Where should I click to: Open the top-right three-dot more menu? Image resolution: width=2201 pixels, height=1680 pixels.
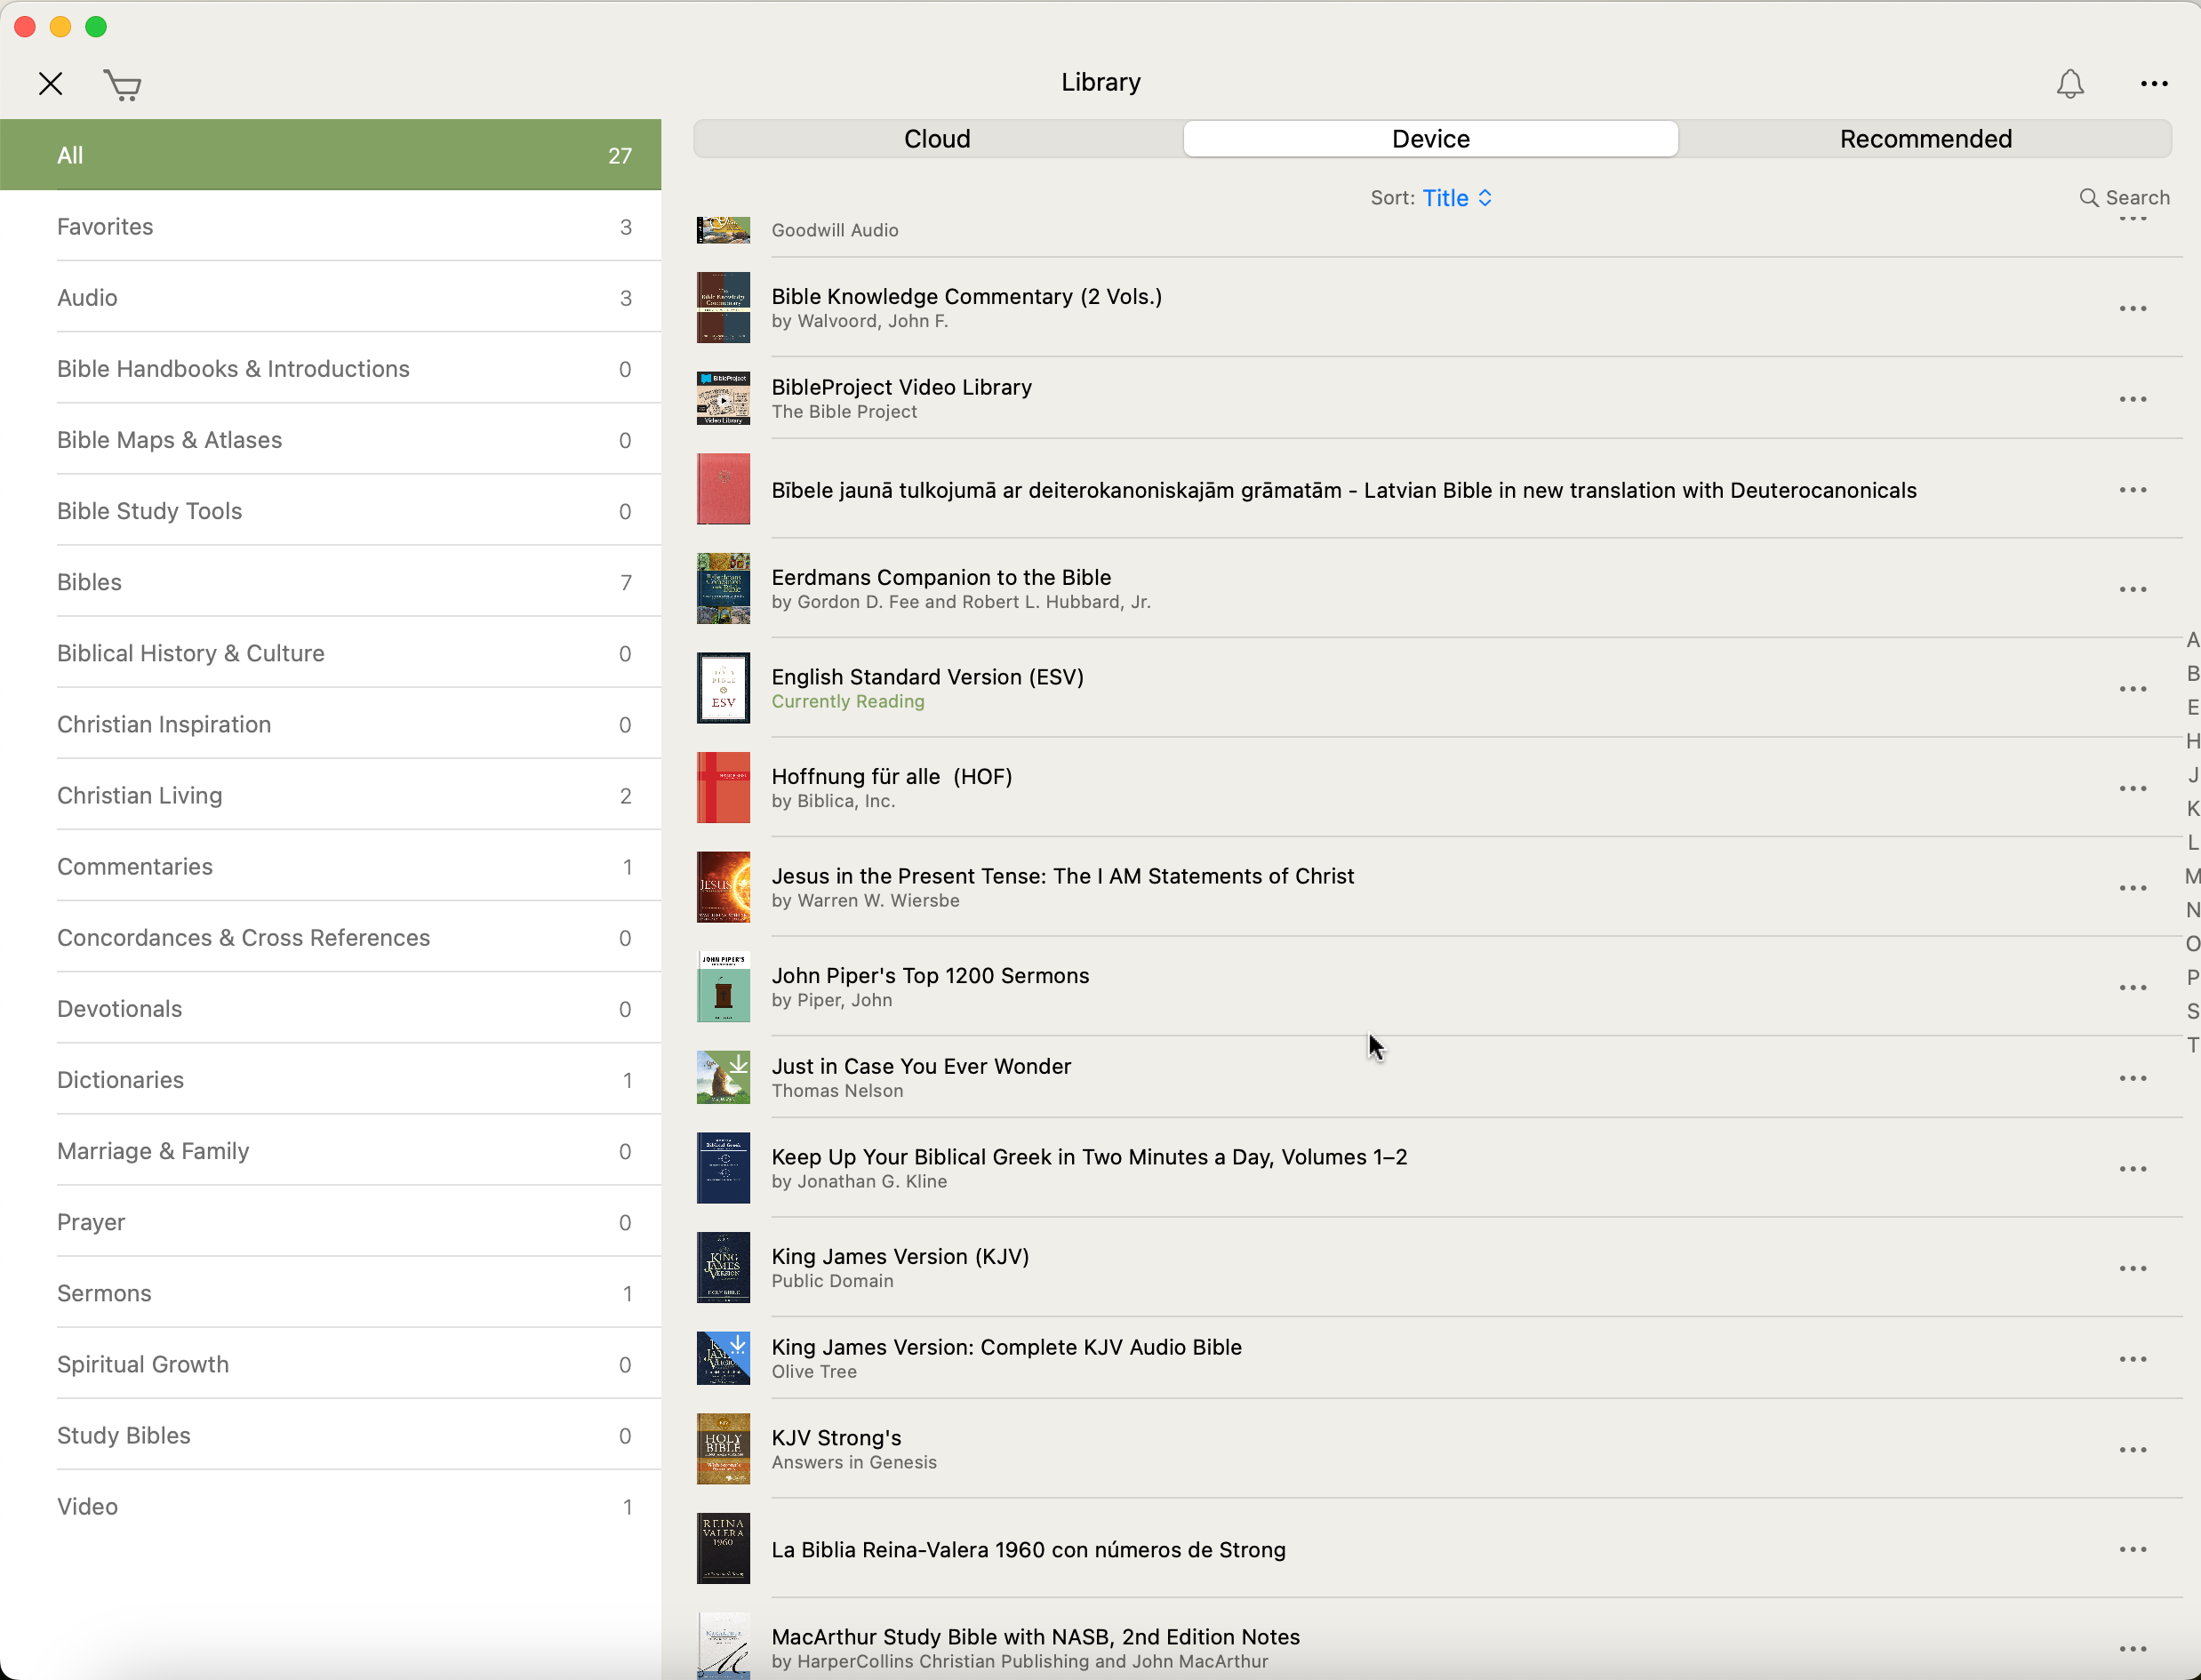pos(2154,84)
